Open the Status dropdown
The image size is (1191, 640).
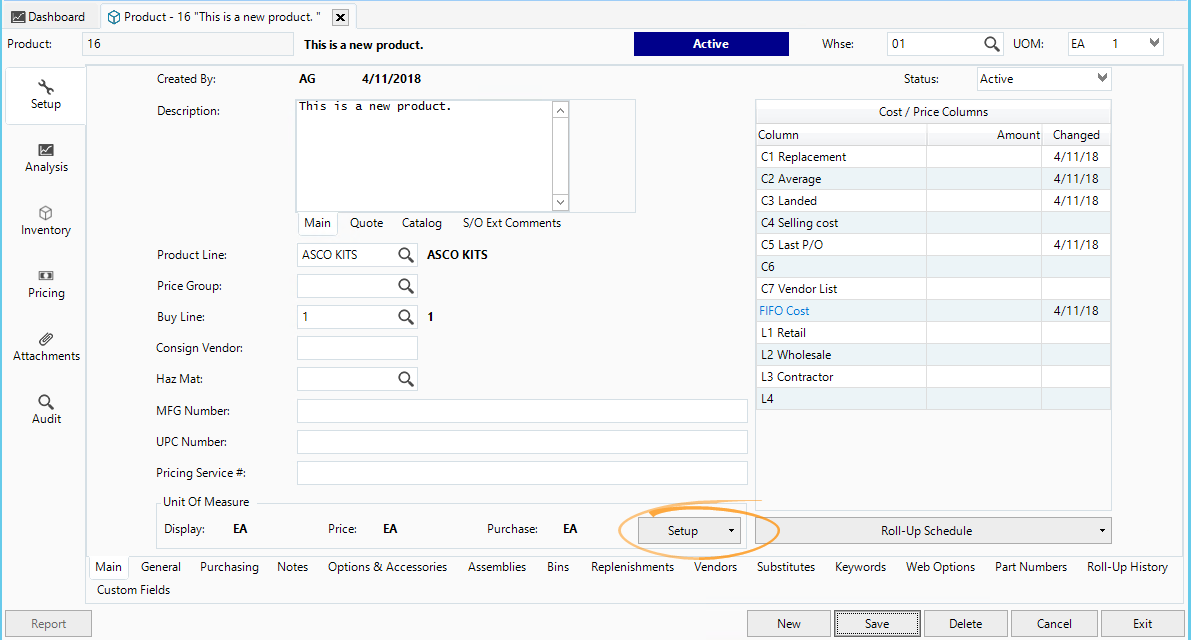(x=1100, y=78)
